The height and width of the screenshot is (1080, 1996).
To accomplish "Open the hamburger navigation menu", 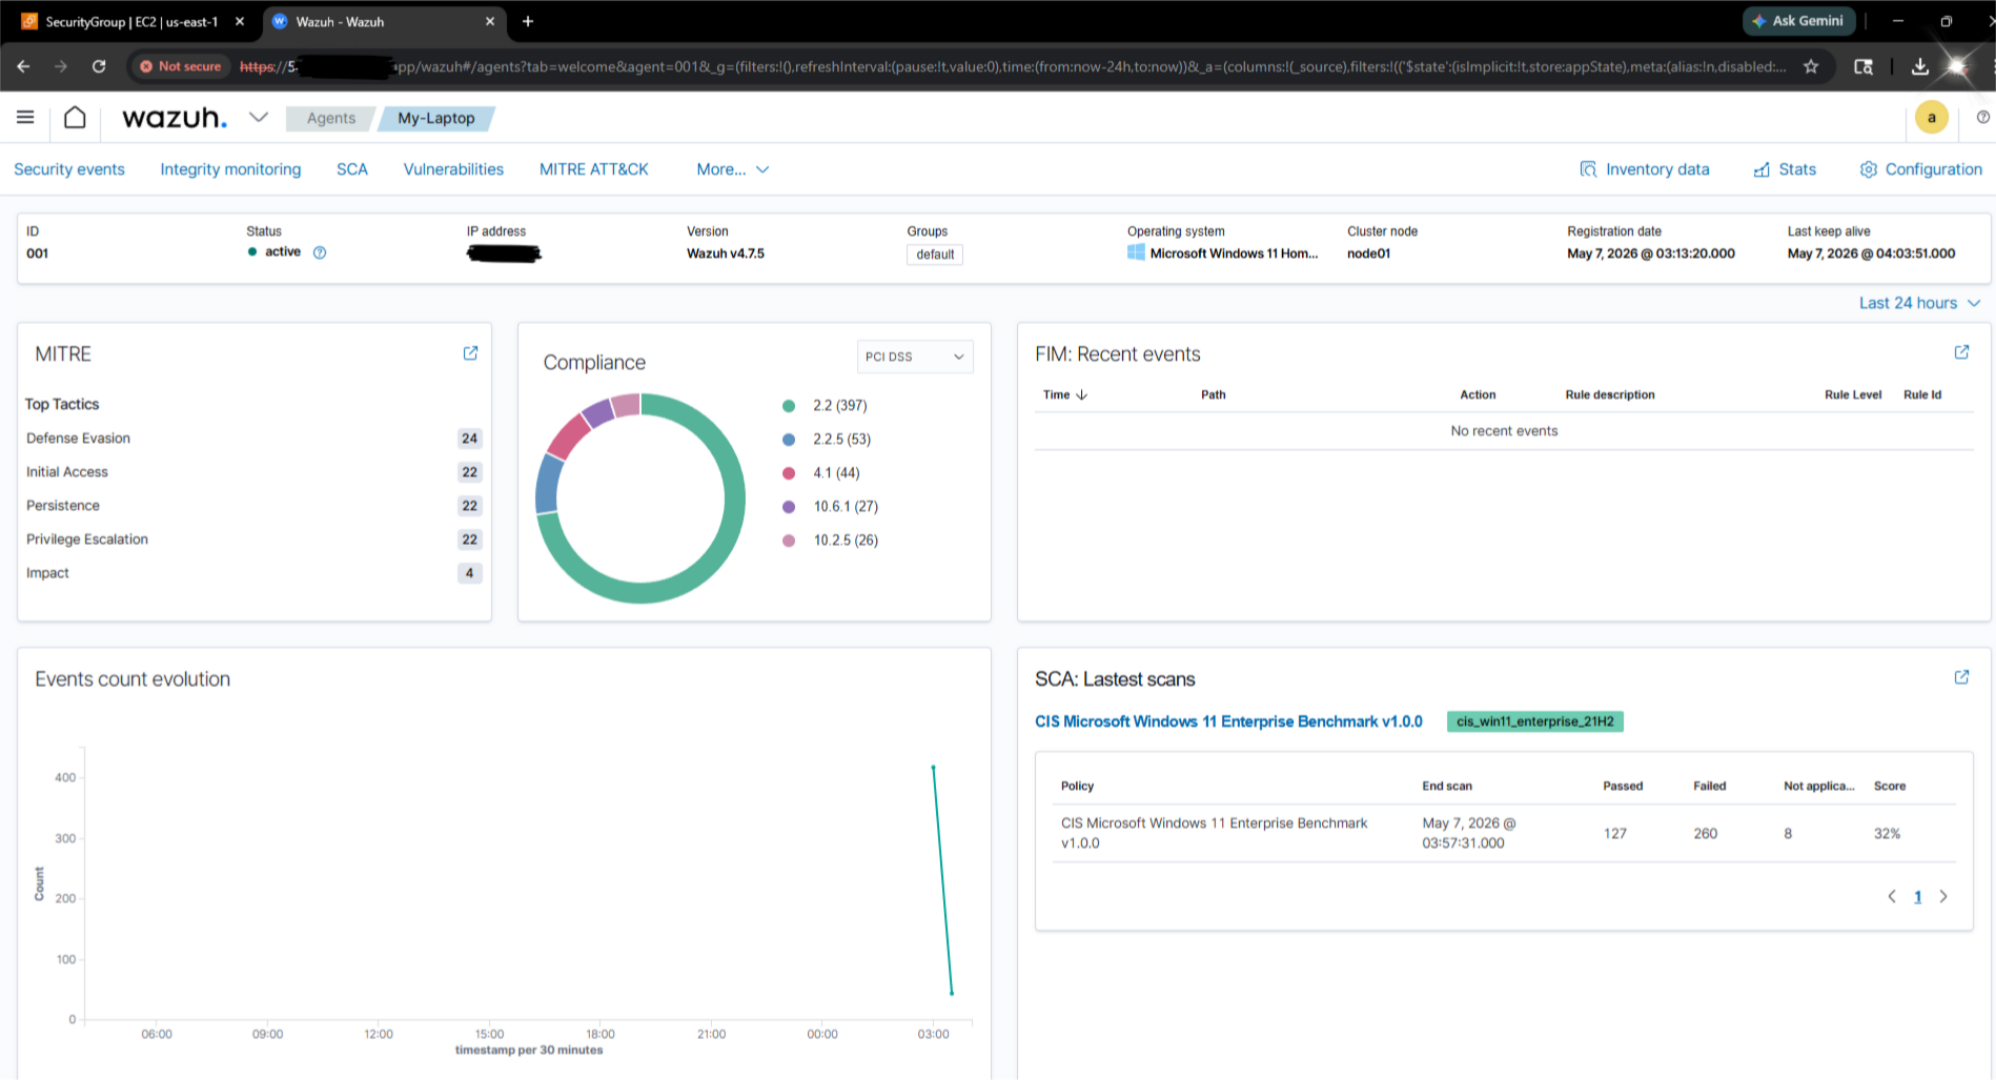I will [x=25, y=118].
